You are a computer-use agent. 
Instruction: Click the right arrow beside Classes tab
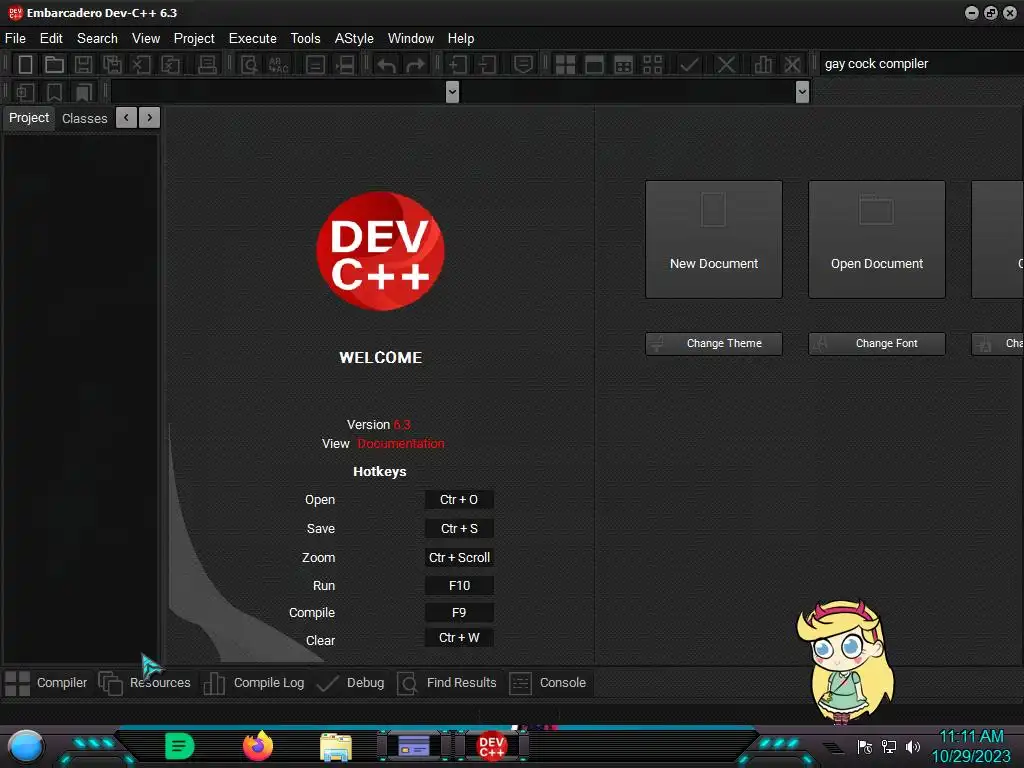tap(150, 118)
